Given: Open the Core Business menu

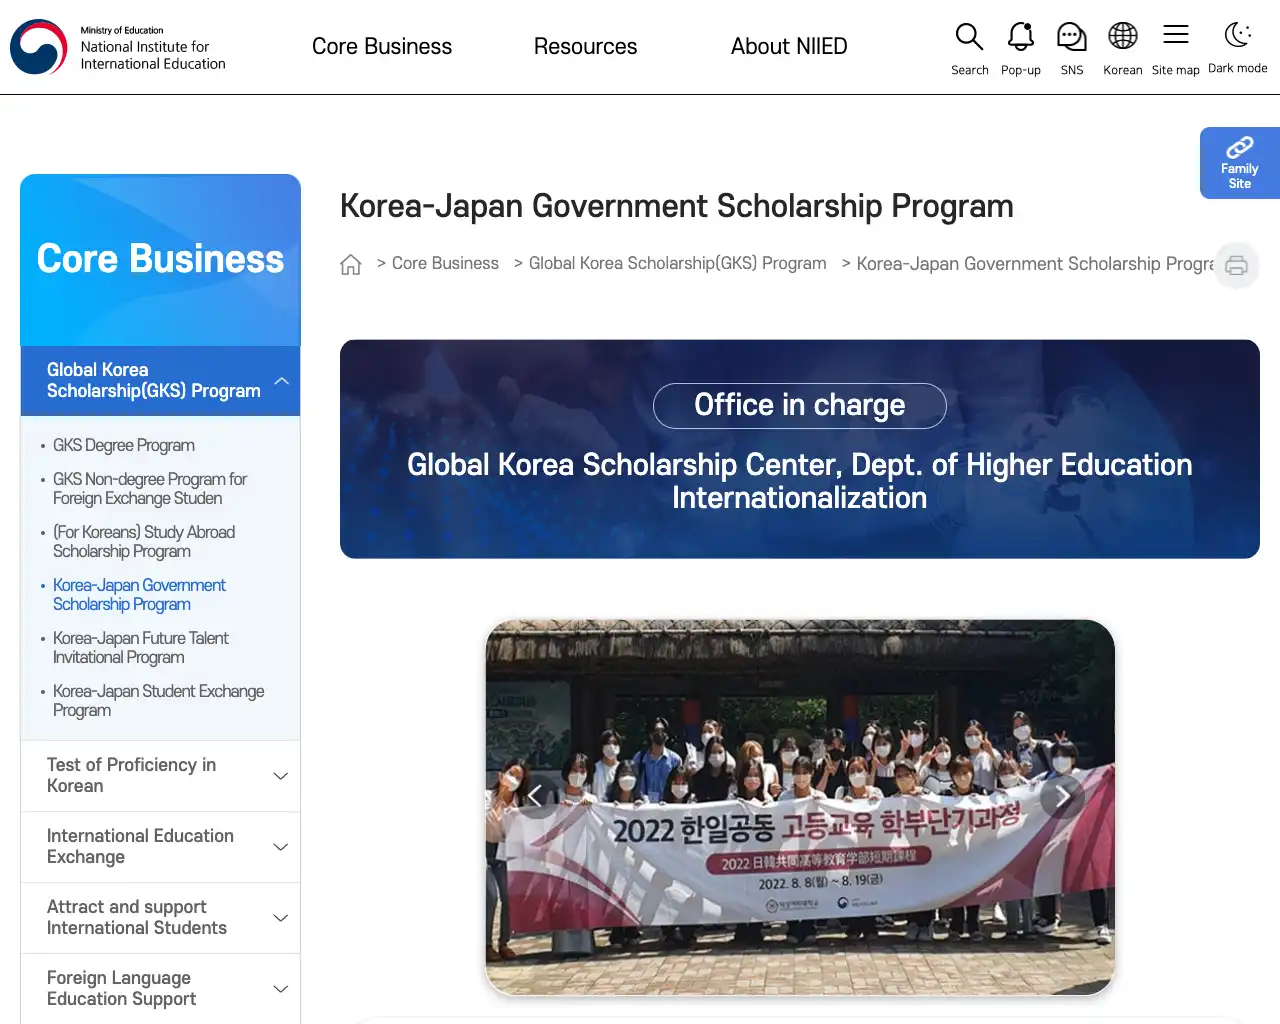Looking at the screenshot, I should coord(382,46).
